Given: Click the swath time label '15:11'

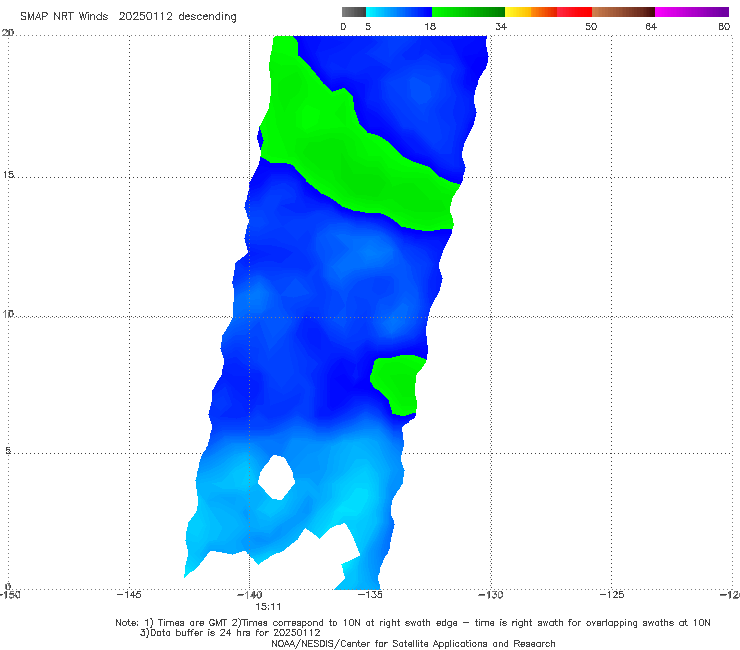Looking at the screenshot, I should [x=269, y=607].
